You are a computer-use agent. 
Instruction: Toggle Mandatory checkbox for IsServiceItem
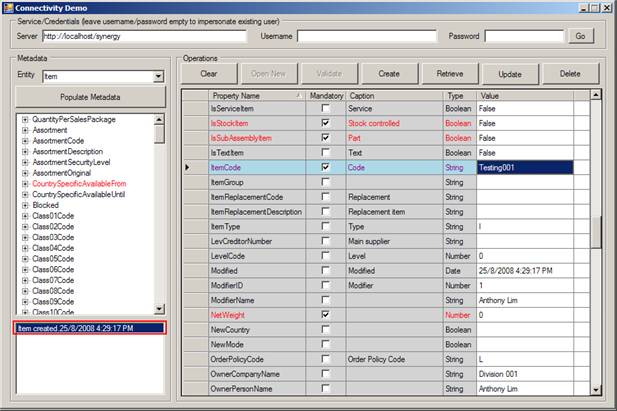pyautogui.click(x=325, y=108)
